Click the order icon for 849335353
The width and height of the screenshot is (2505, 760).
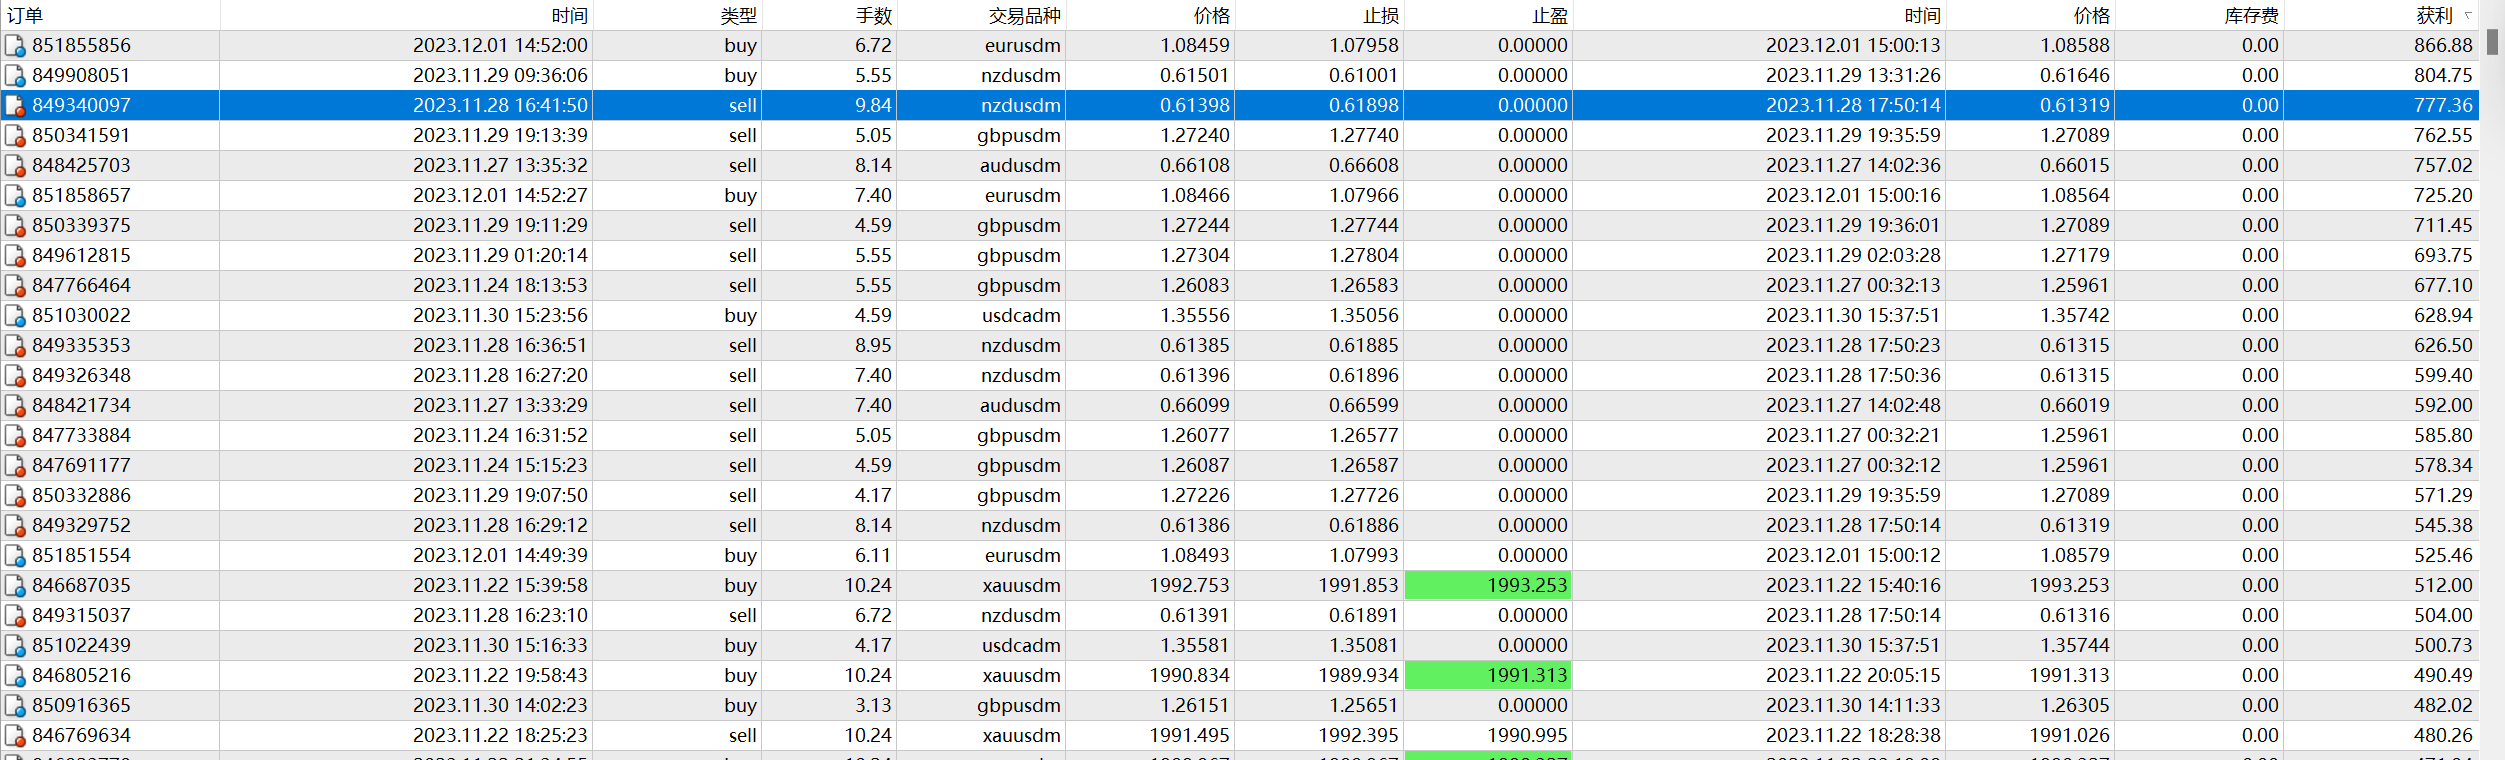[x=15, y=346]
